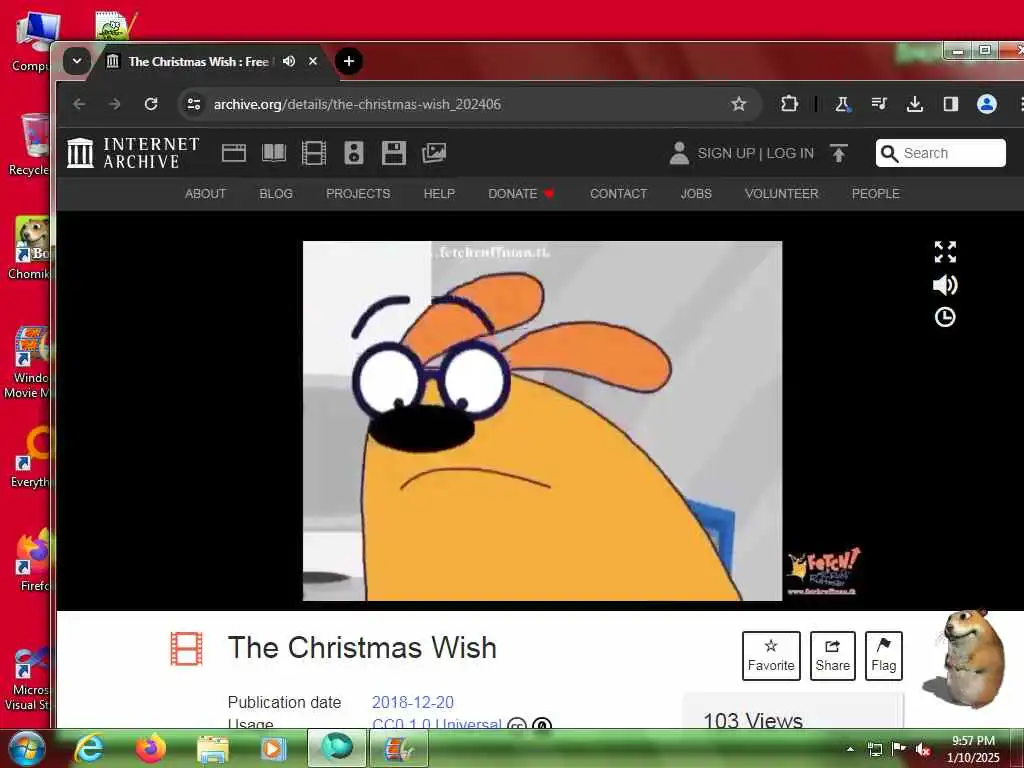Image resolution: width=1024 pixels, height=768 pixels.
Task: Toggle the video player volume icon
Action: click(x=945, y=285)
